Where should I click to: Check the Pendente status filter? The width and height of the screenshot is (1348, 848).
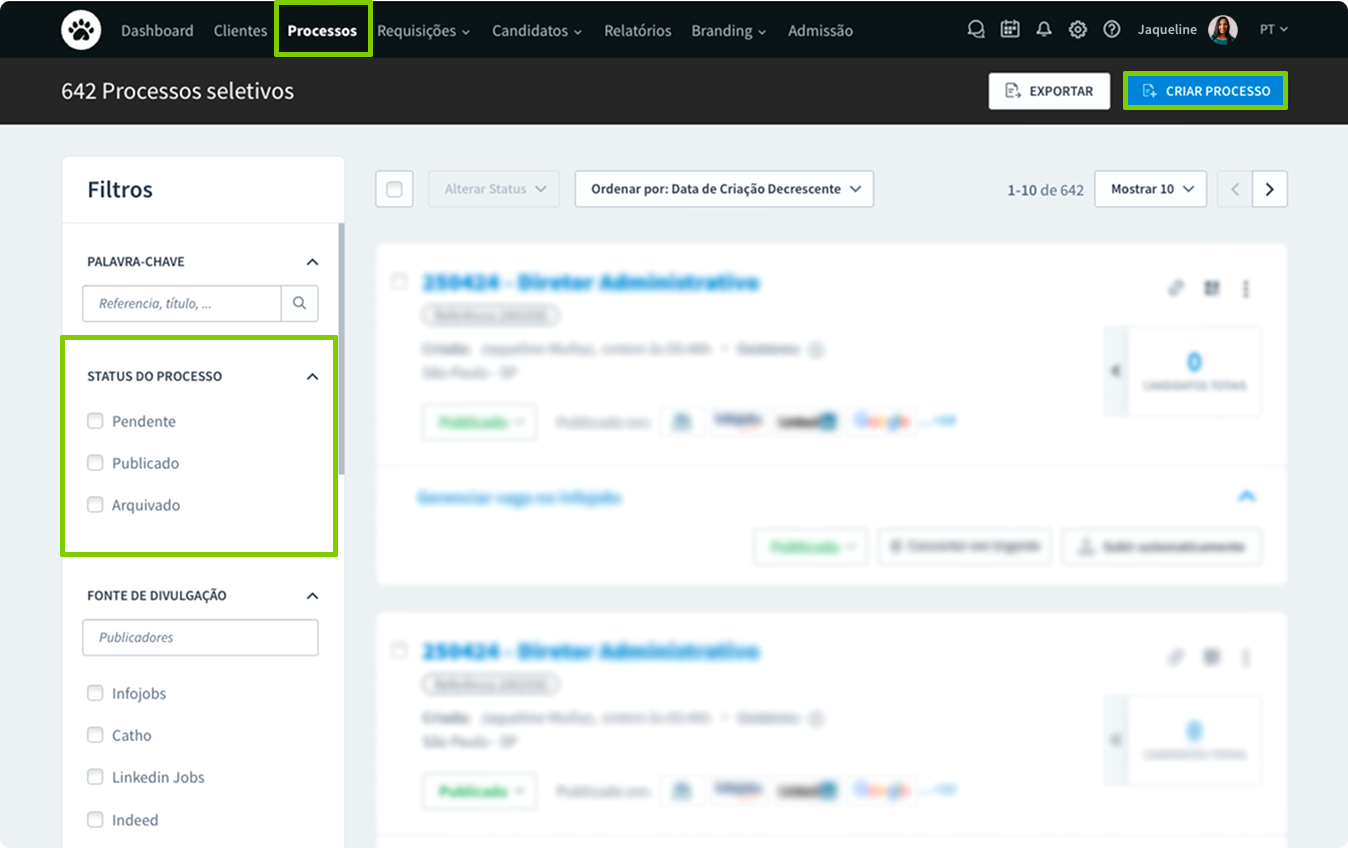[96, 421]
